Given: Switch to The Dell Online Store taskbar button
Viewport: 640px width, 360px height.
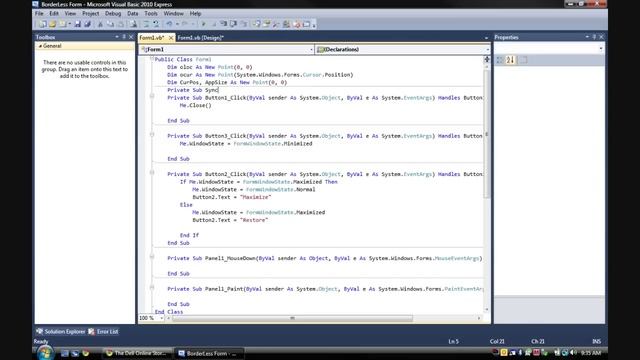Looking at the screenshot, I should (x=137, y=353).
